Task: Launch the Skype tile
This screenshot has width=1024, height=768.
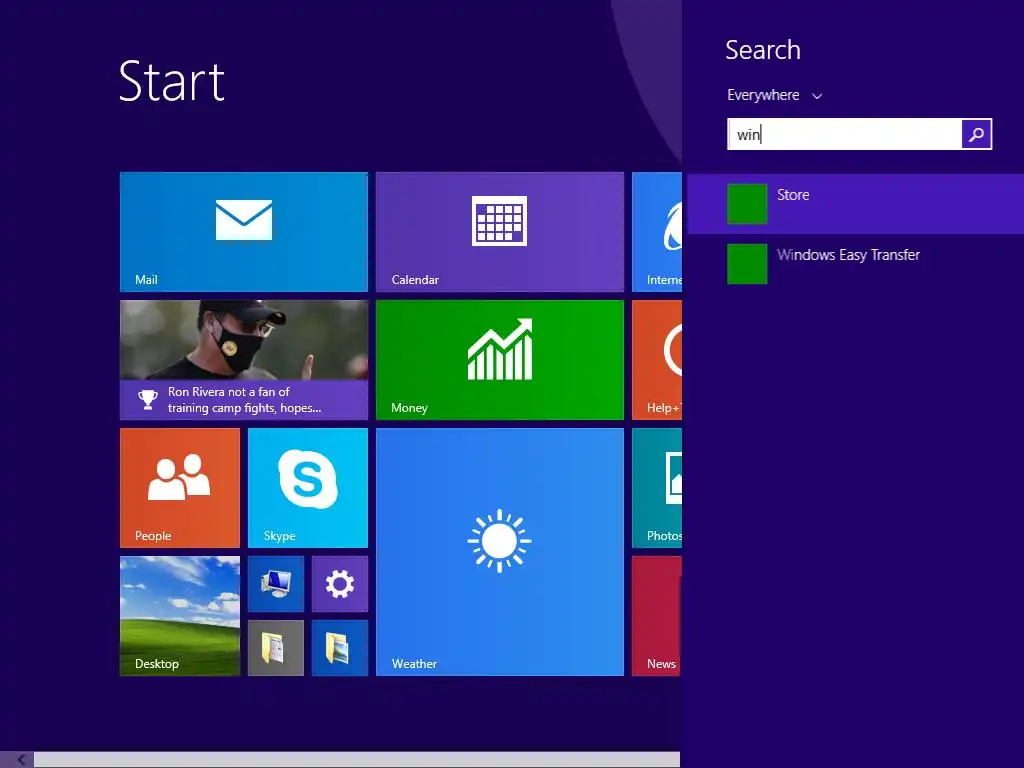Action: 308,488
